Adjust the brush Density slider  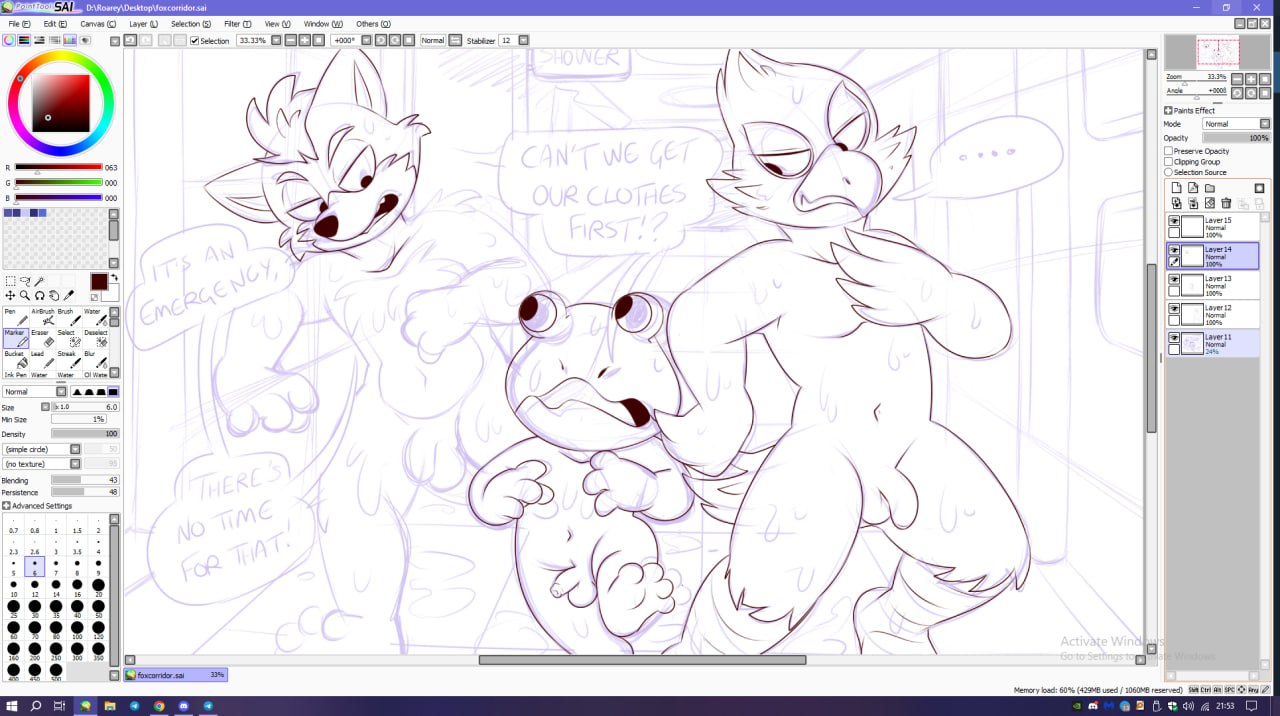(x=84, y=434)
